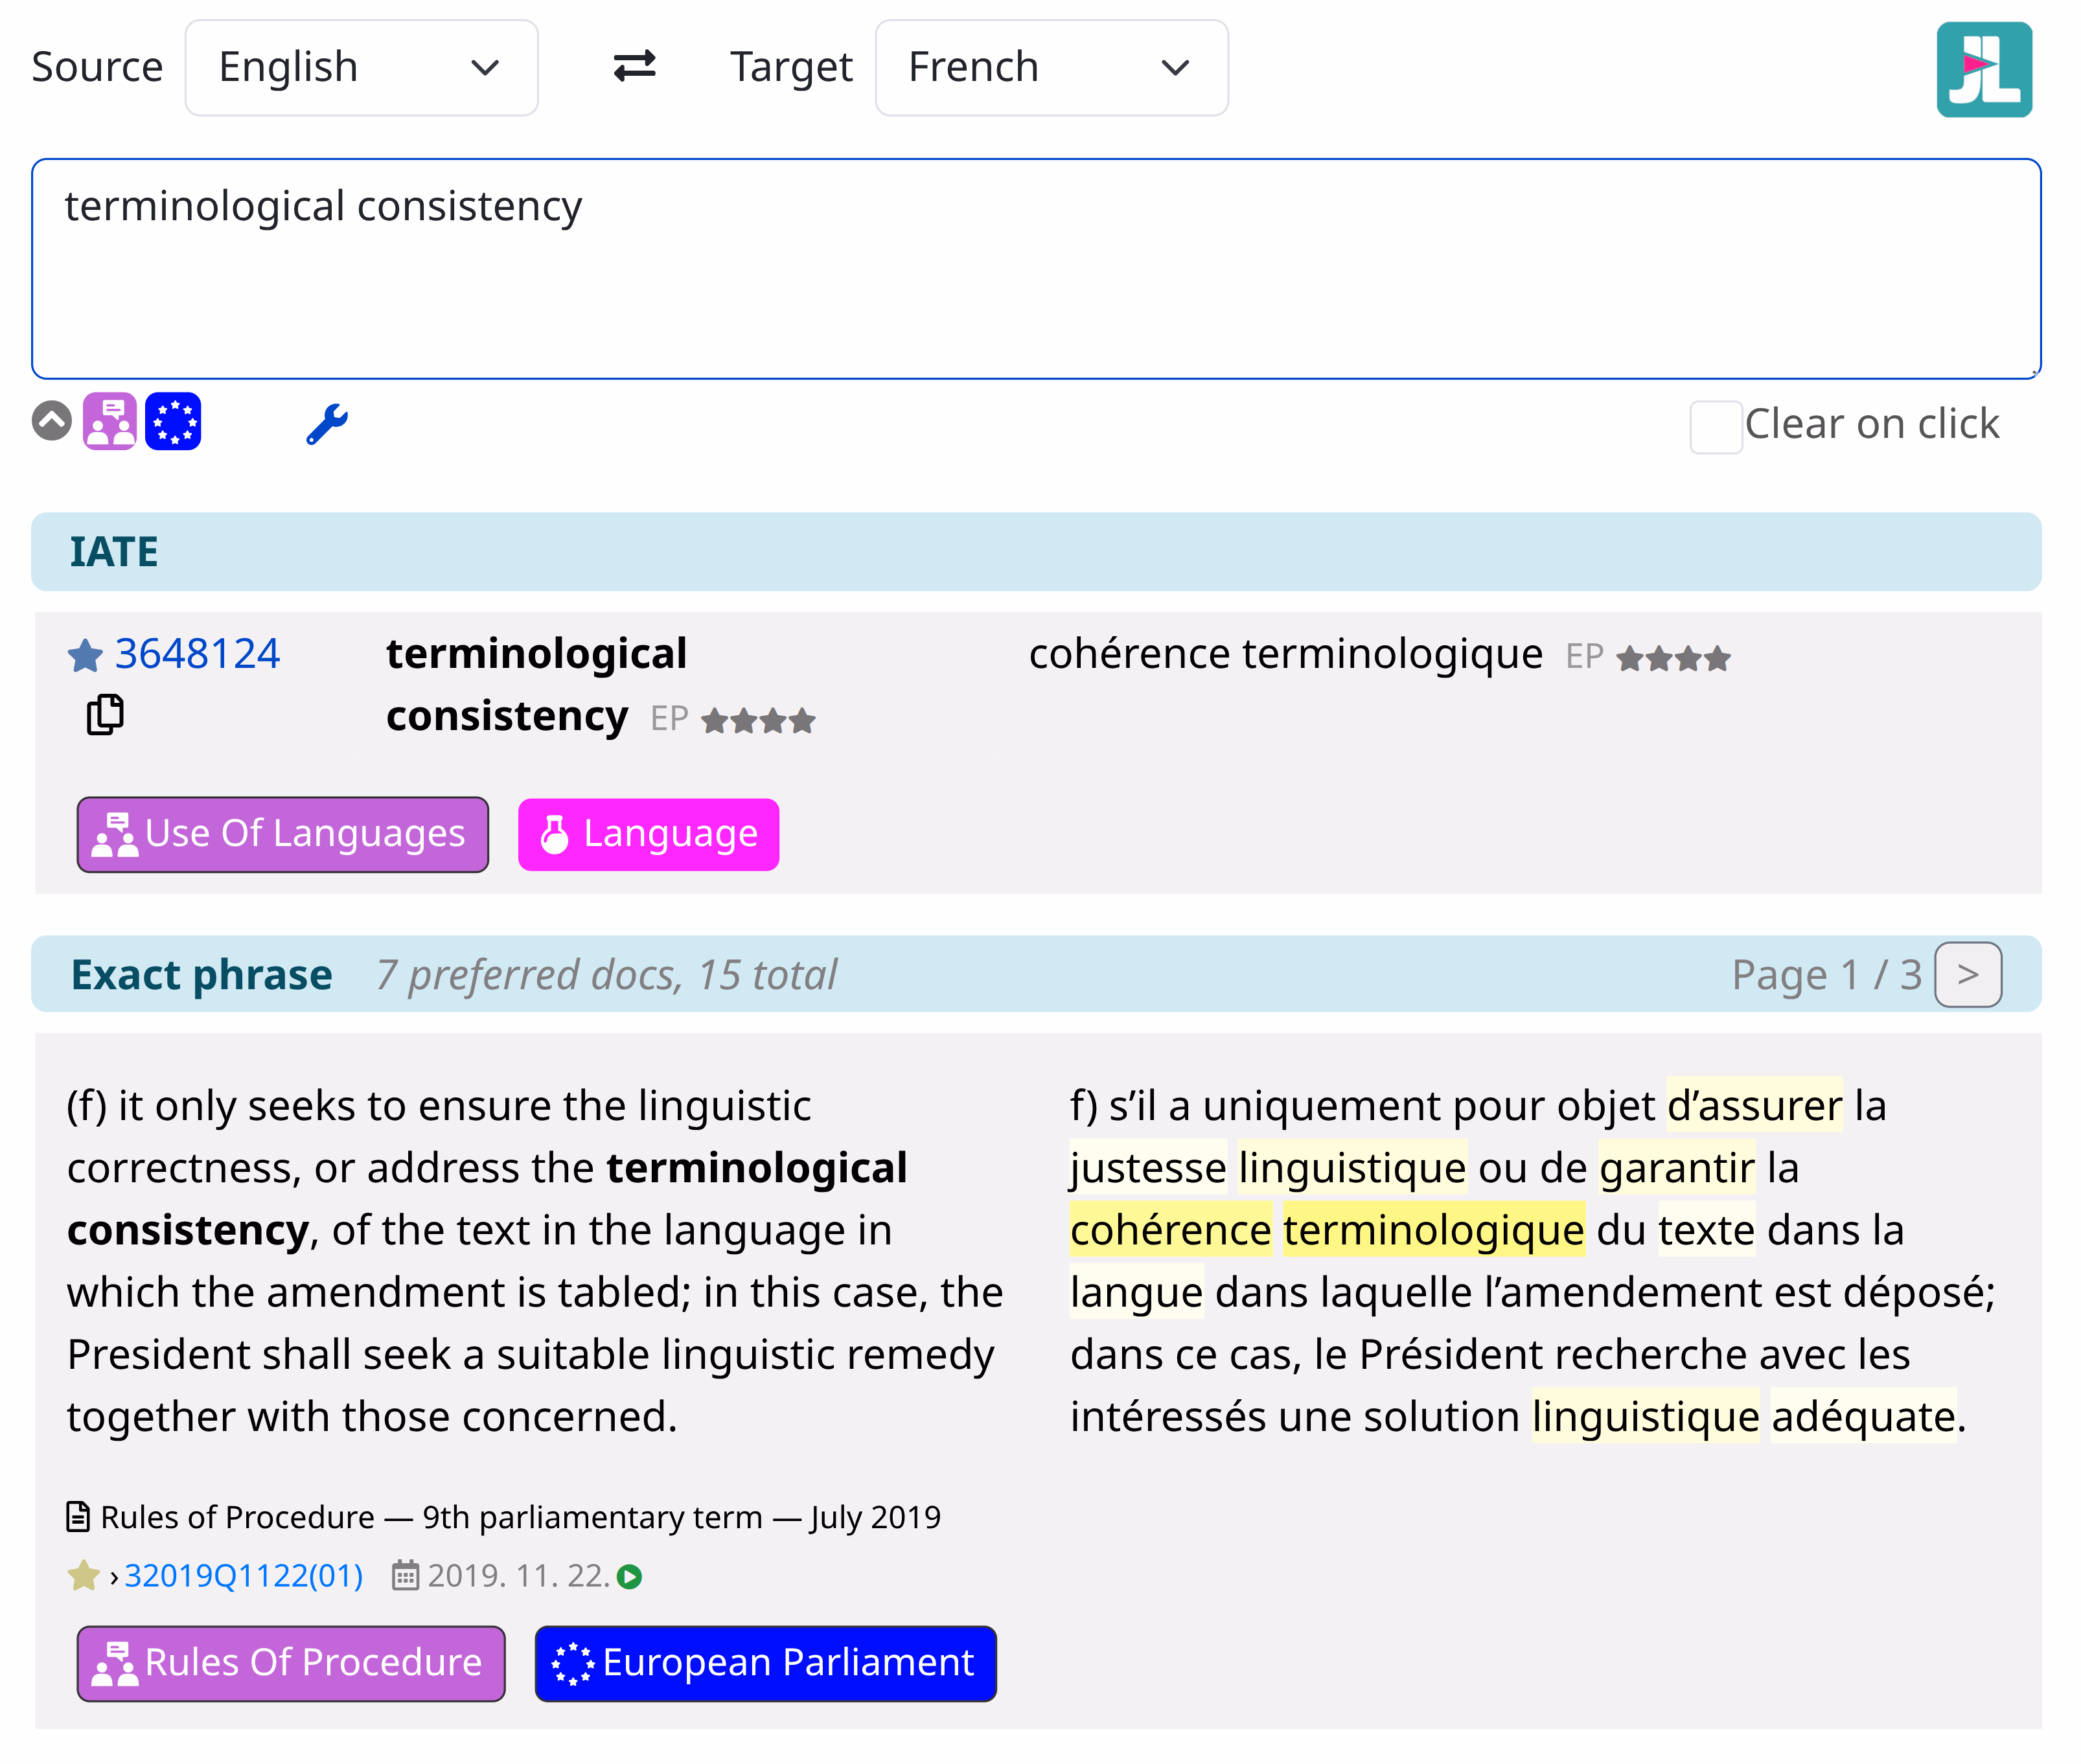Image resolution: width=2081 pixels, height=1764 pixels.
Task: Click the European Parliament tag
Action: pyautogui.click(x=766, y=1663)
